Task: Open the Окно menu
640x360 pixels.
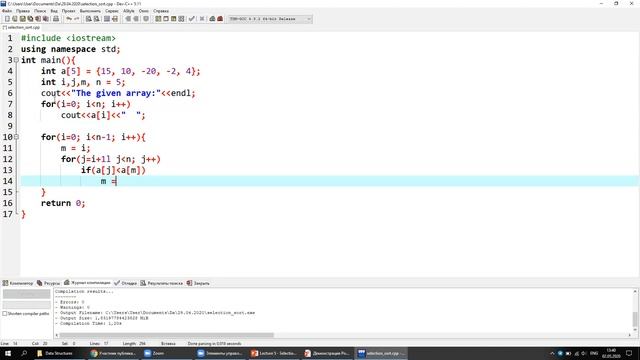Action: [144, 11]
